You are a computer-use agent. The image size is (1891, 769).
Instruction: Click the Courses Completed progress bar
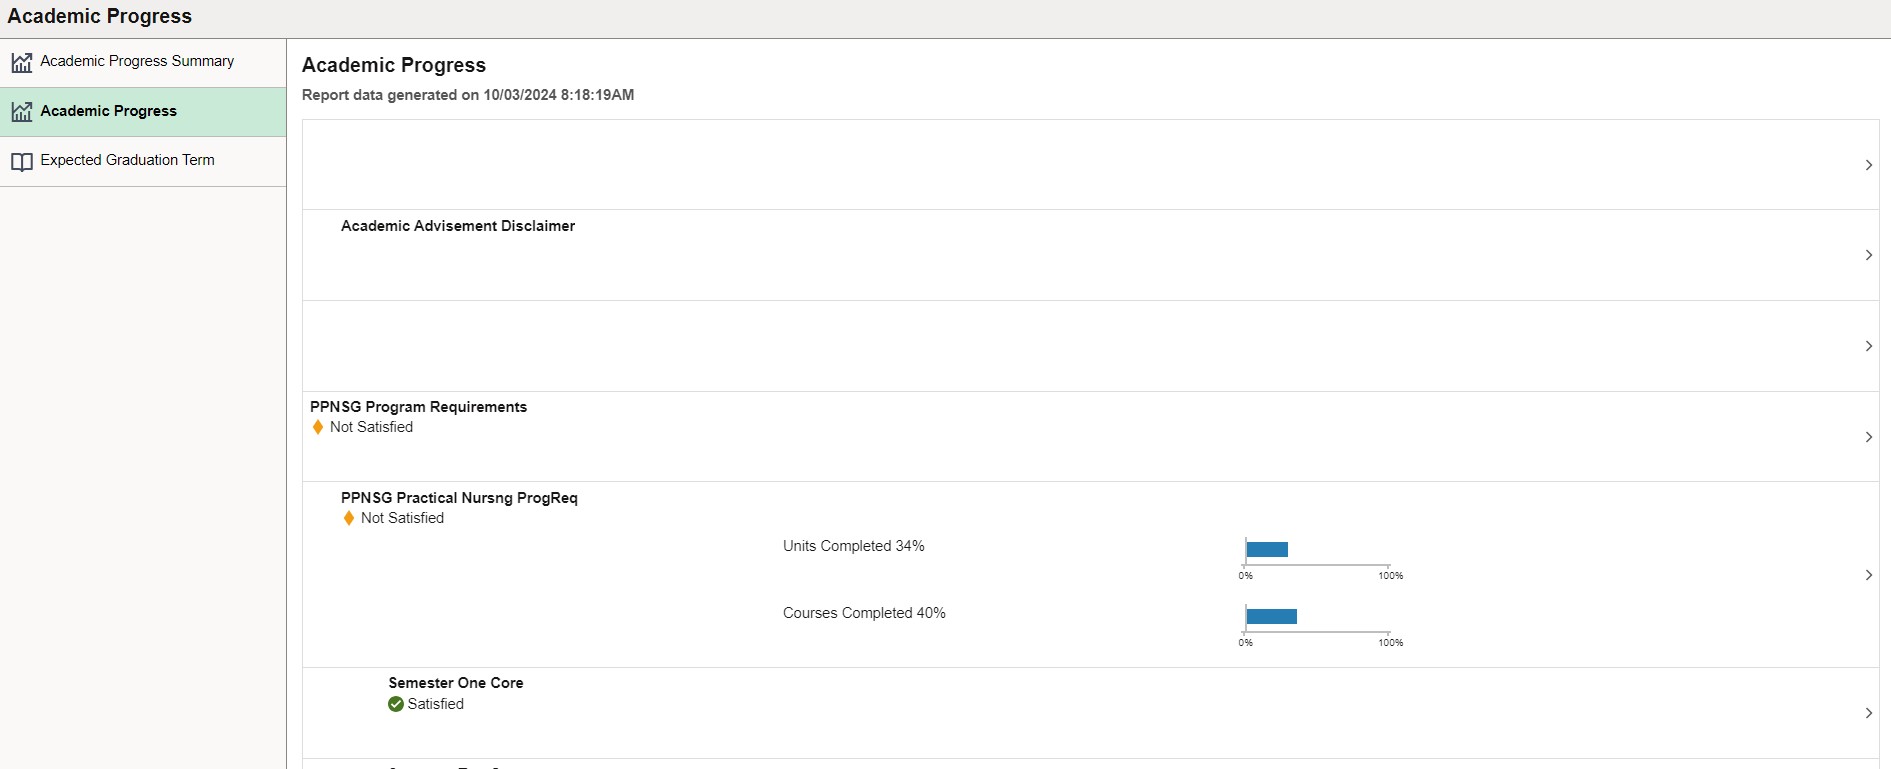1271,616
